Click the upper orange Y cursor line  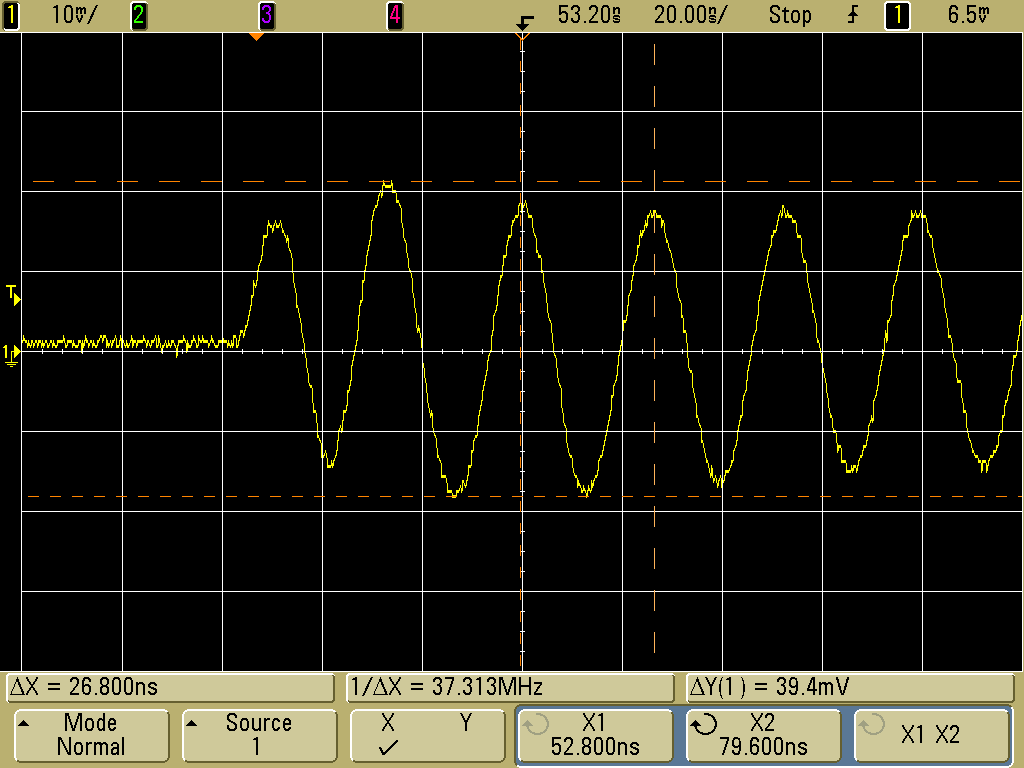click(x=526, y=182)
